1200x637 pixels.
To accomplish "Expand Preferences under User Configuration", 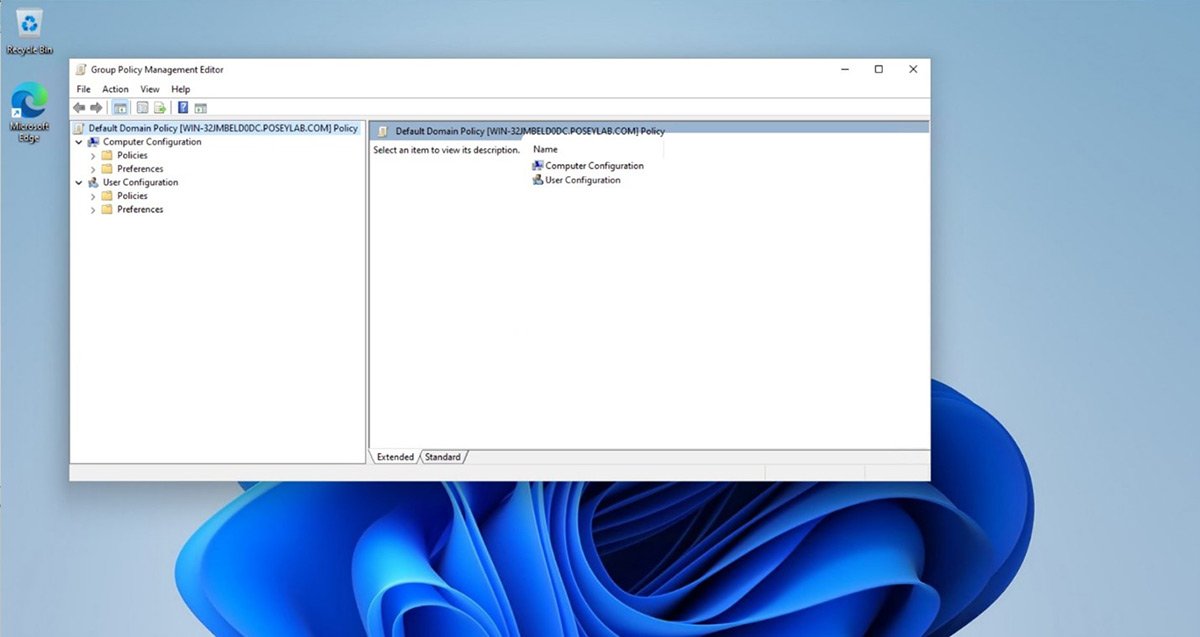I will tap(93, 210).
